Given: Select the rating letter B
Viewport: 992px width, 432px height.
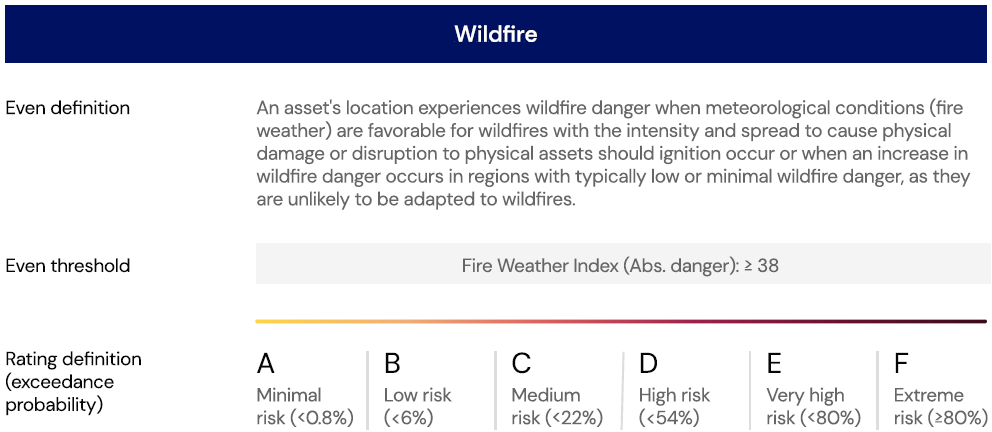Looking at the screenshot, I should (392, 364).
